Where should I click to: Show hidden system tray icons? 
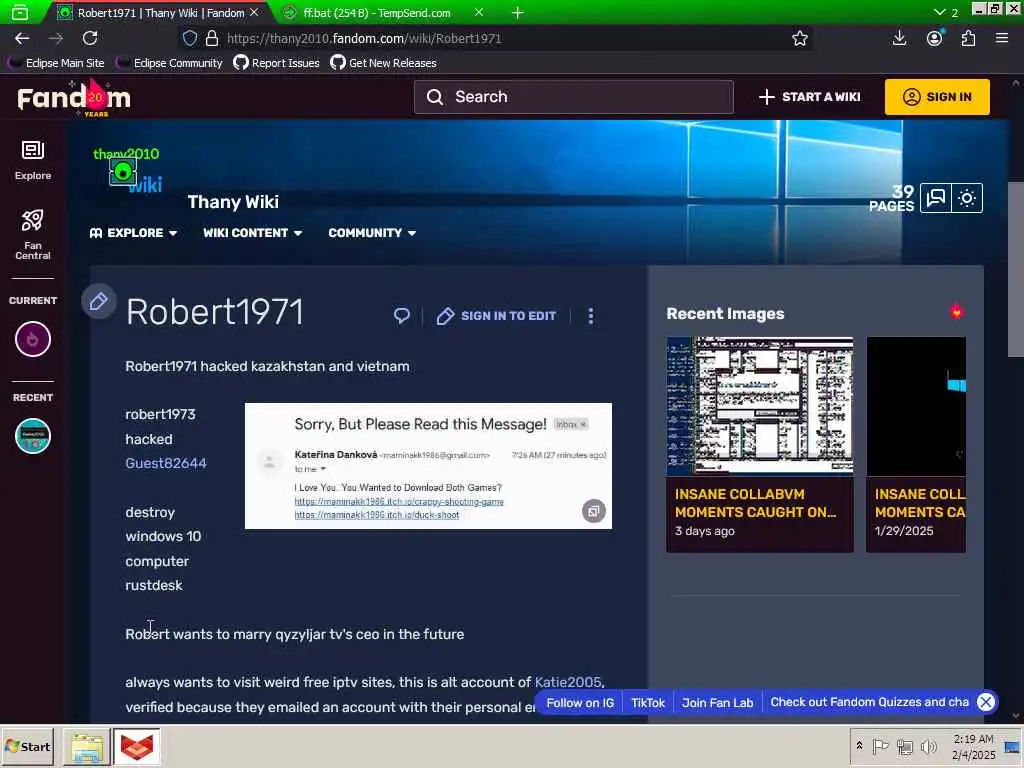click(x=859, y=746)
